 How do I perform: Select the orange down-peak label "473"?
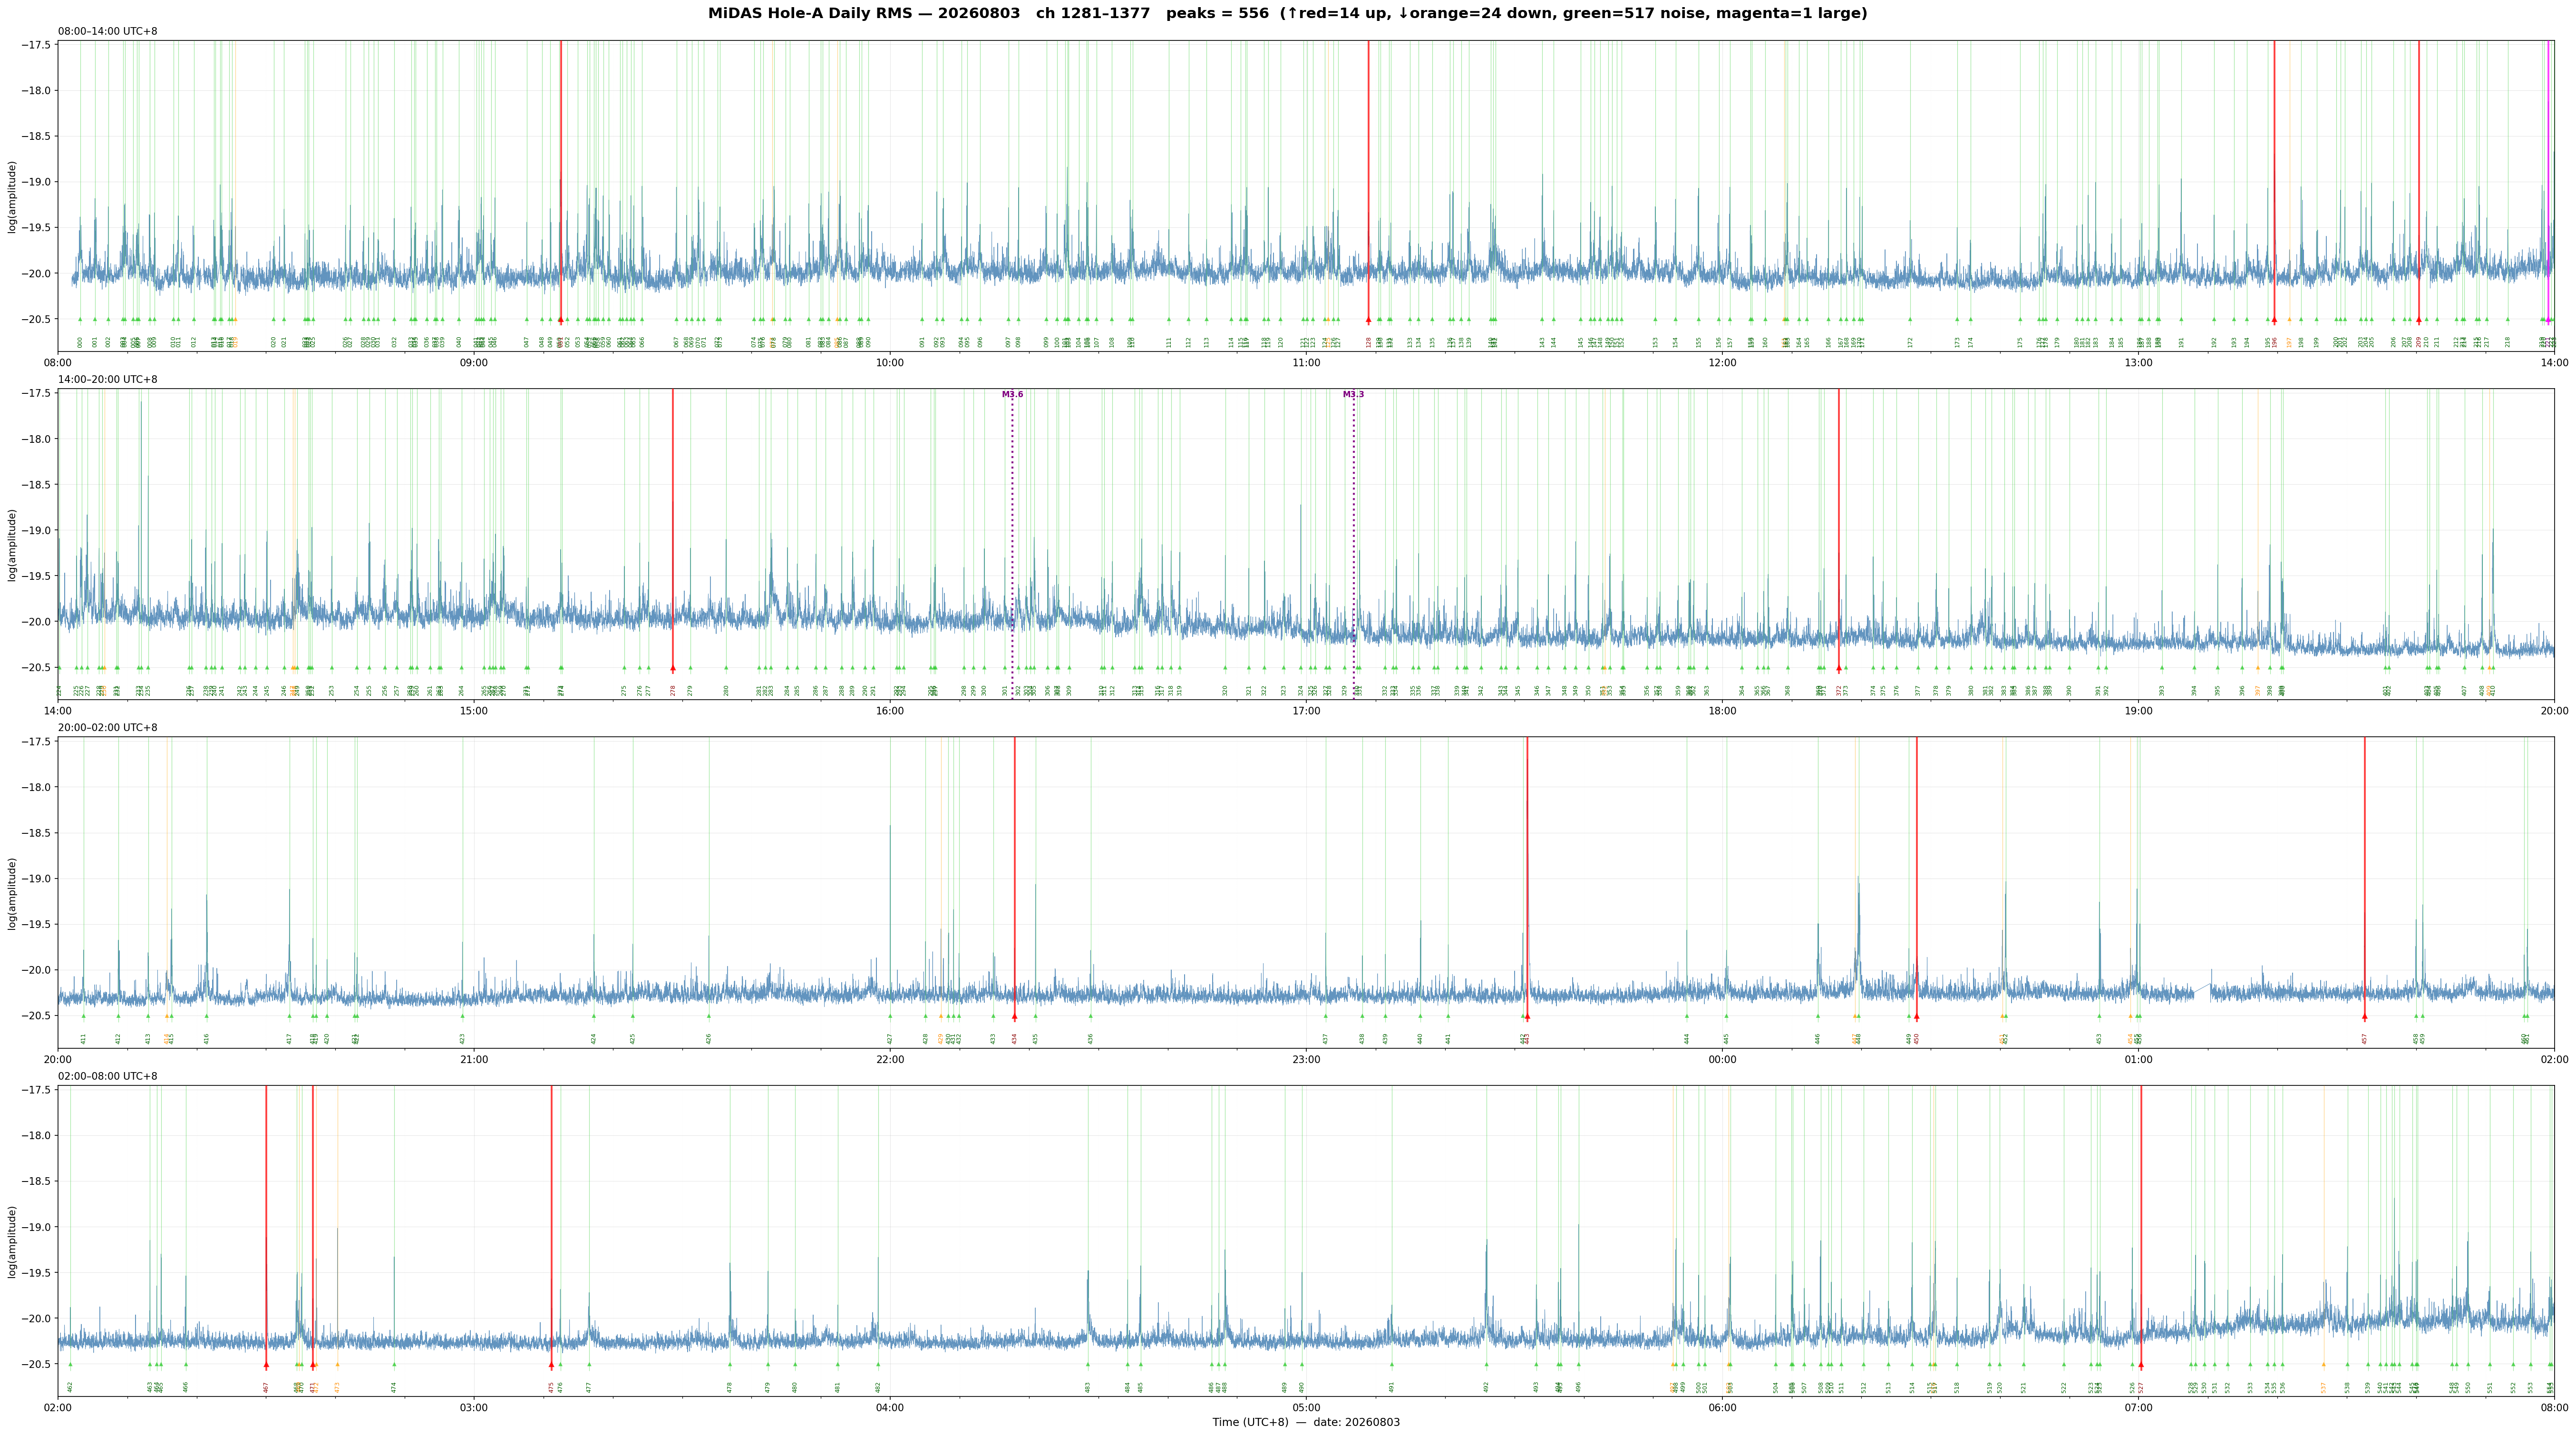tap(337, 1387)
